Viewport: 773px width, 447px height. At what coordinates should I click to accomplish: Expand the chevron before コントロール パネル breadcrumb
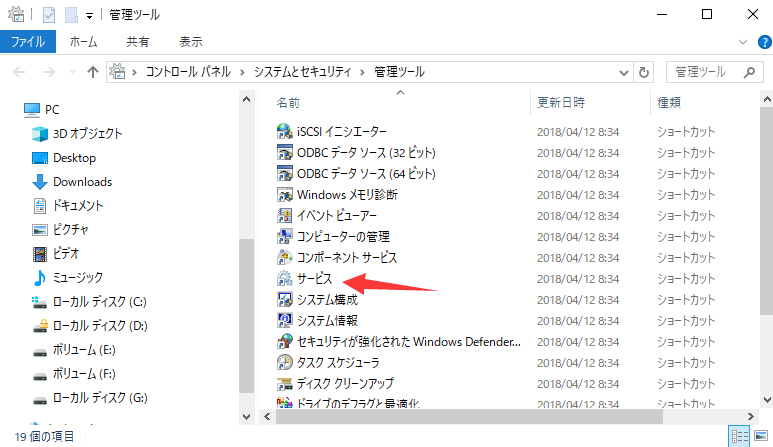tap(134, 72)
